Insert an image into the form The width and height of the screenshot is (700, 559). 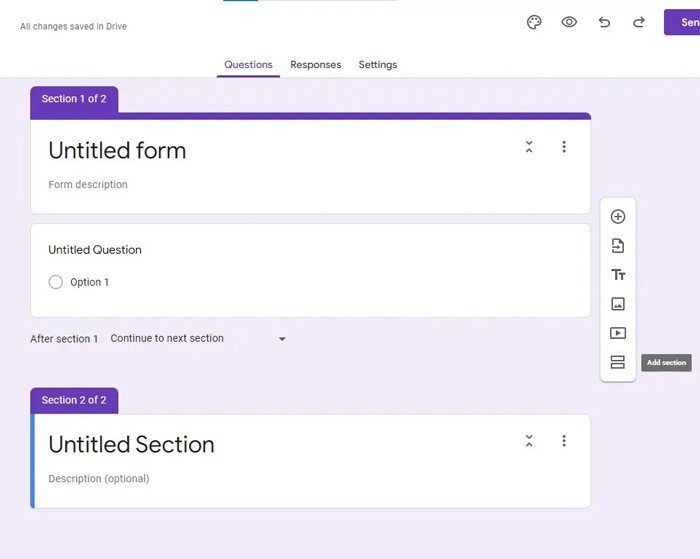tap(618, 304)
